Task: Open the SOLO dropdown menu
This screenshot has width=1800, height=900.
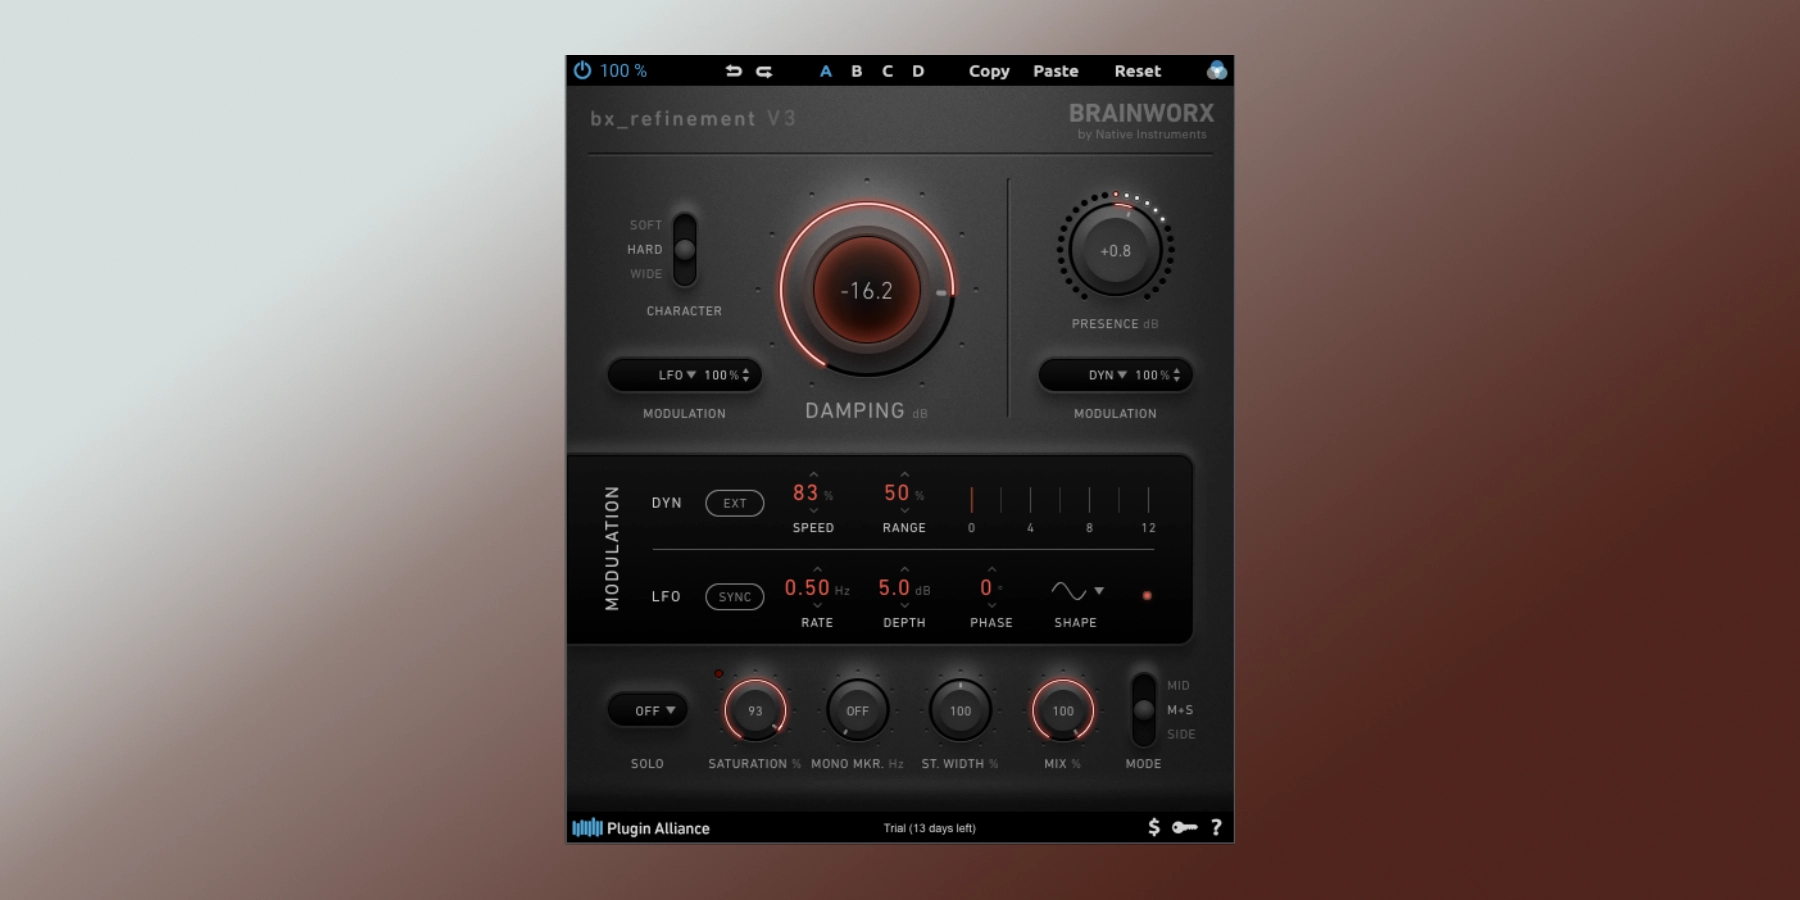Action: click(x=647, y=710)
